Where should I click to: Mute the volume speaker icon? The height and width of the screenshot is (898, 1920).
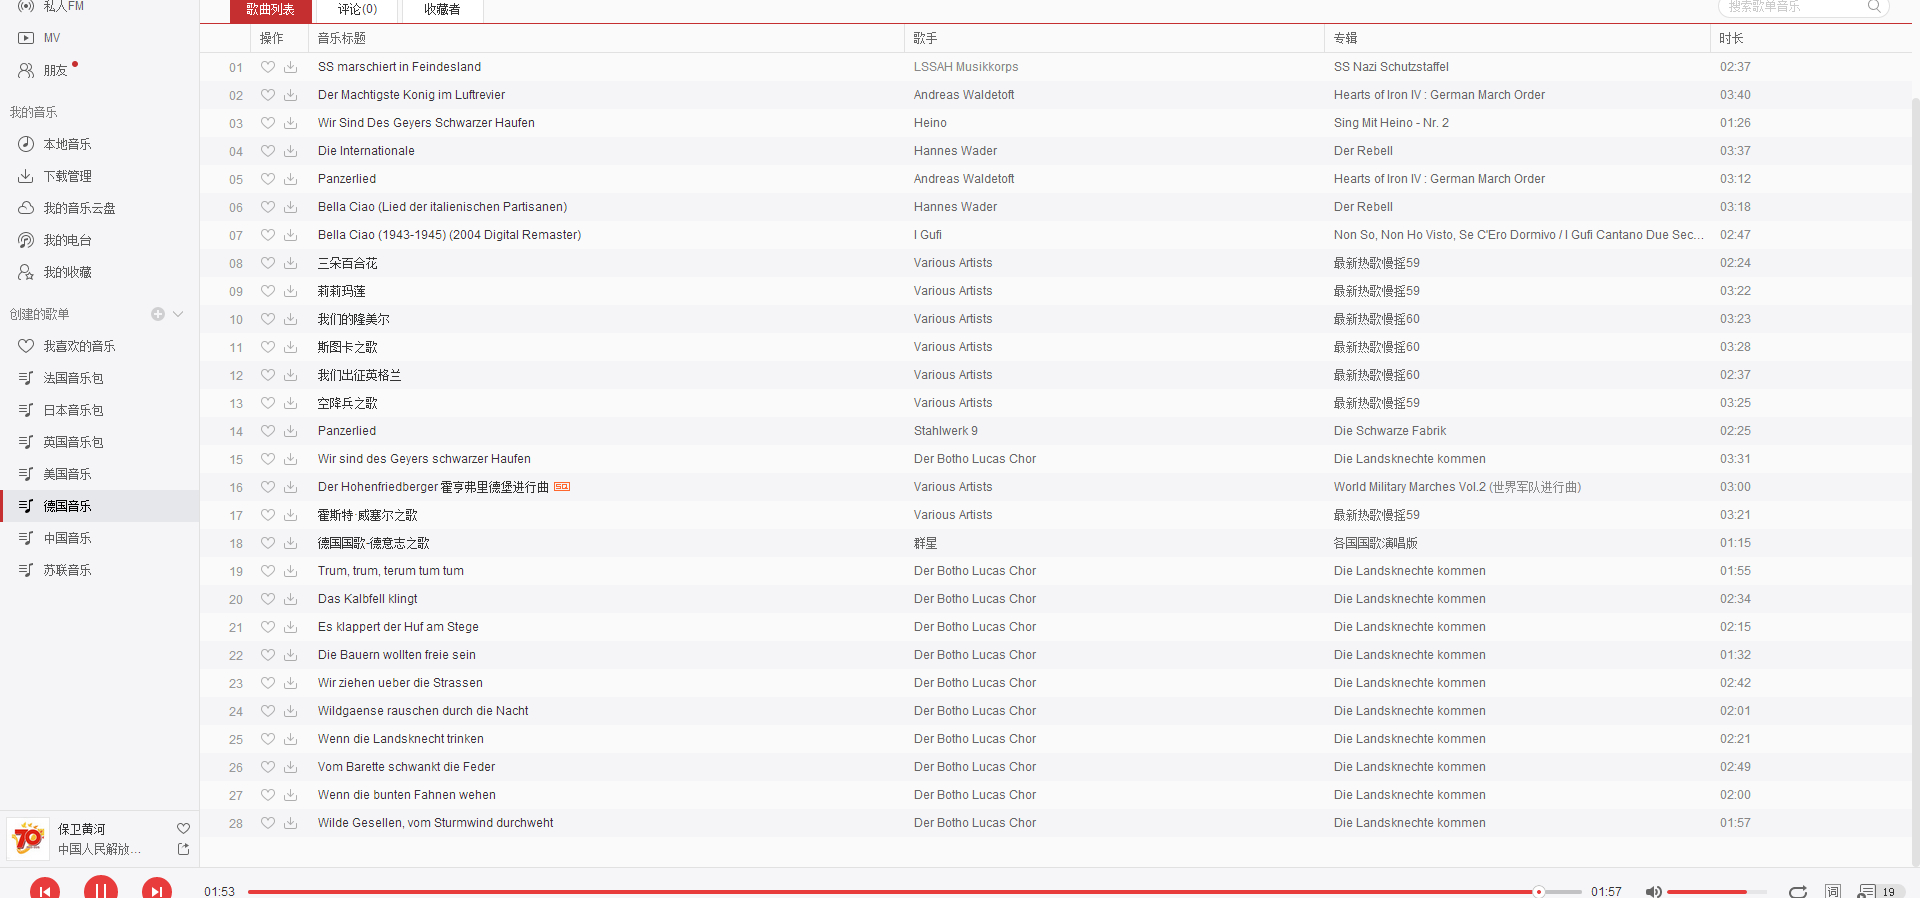1653,891
